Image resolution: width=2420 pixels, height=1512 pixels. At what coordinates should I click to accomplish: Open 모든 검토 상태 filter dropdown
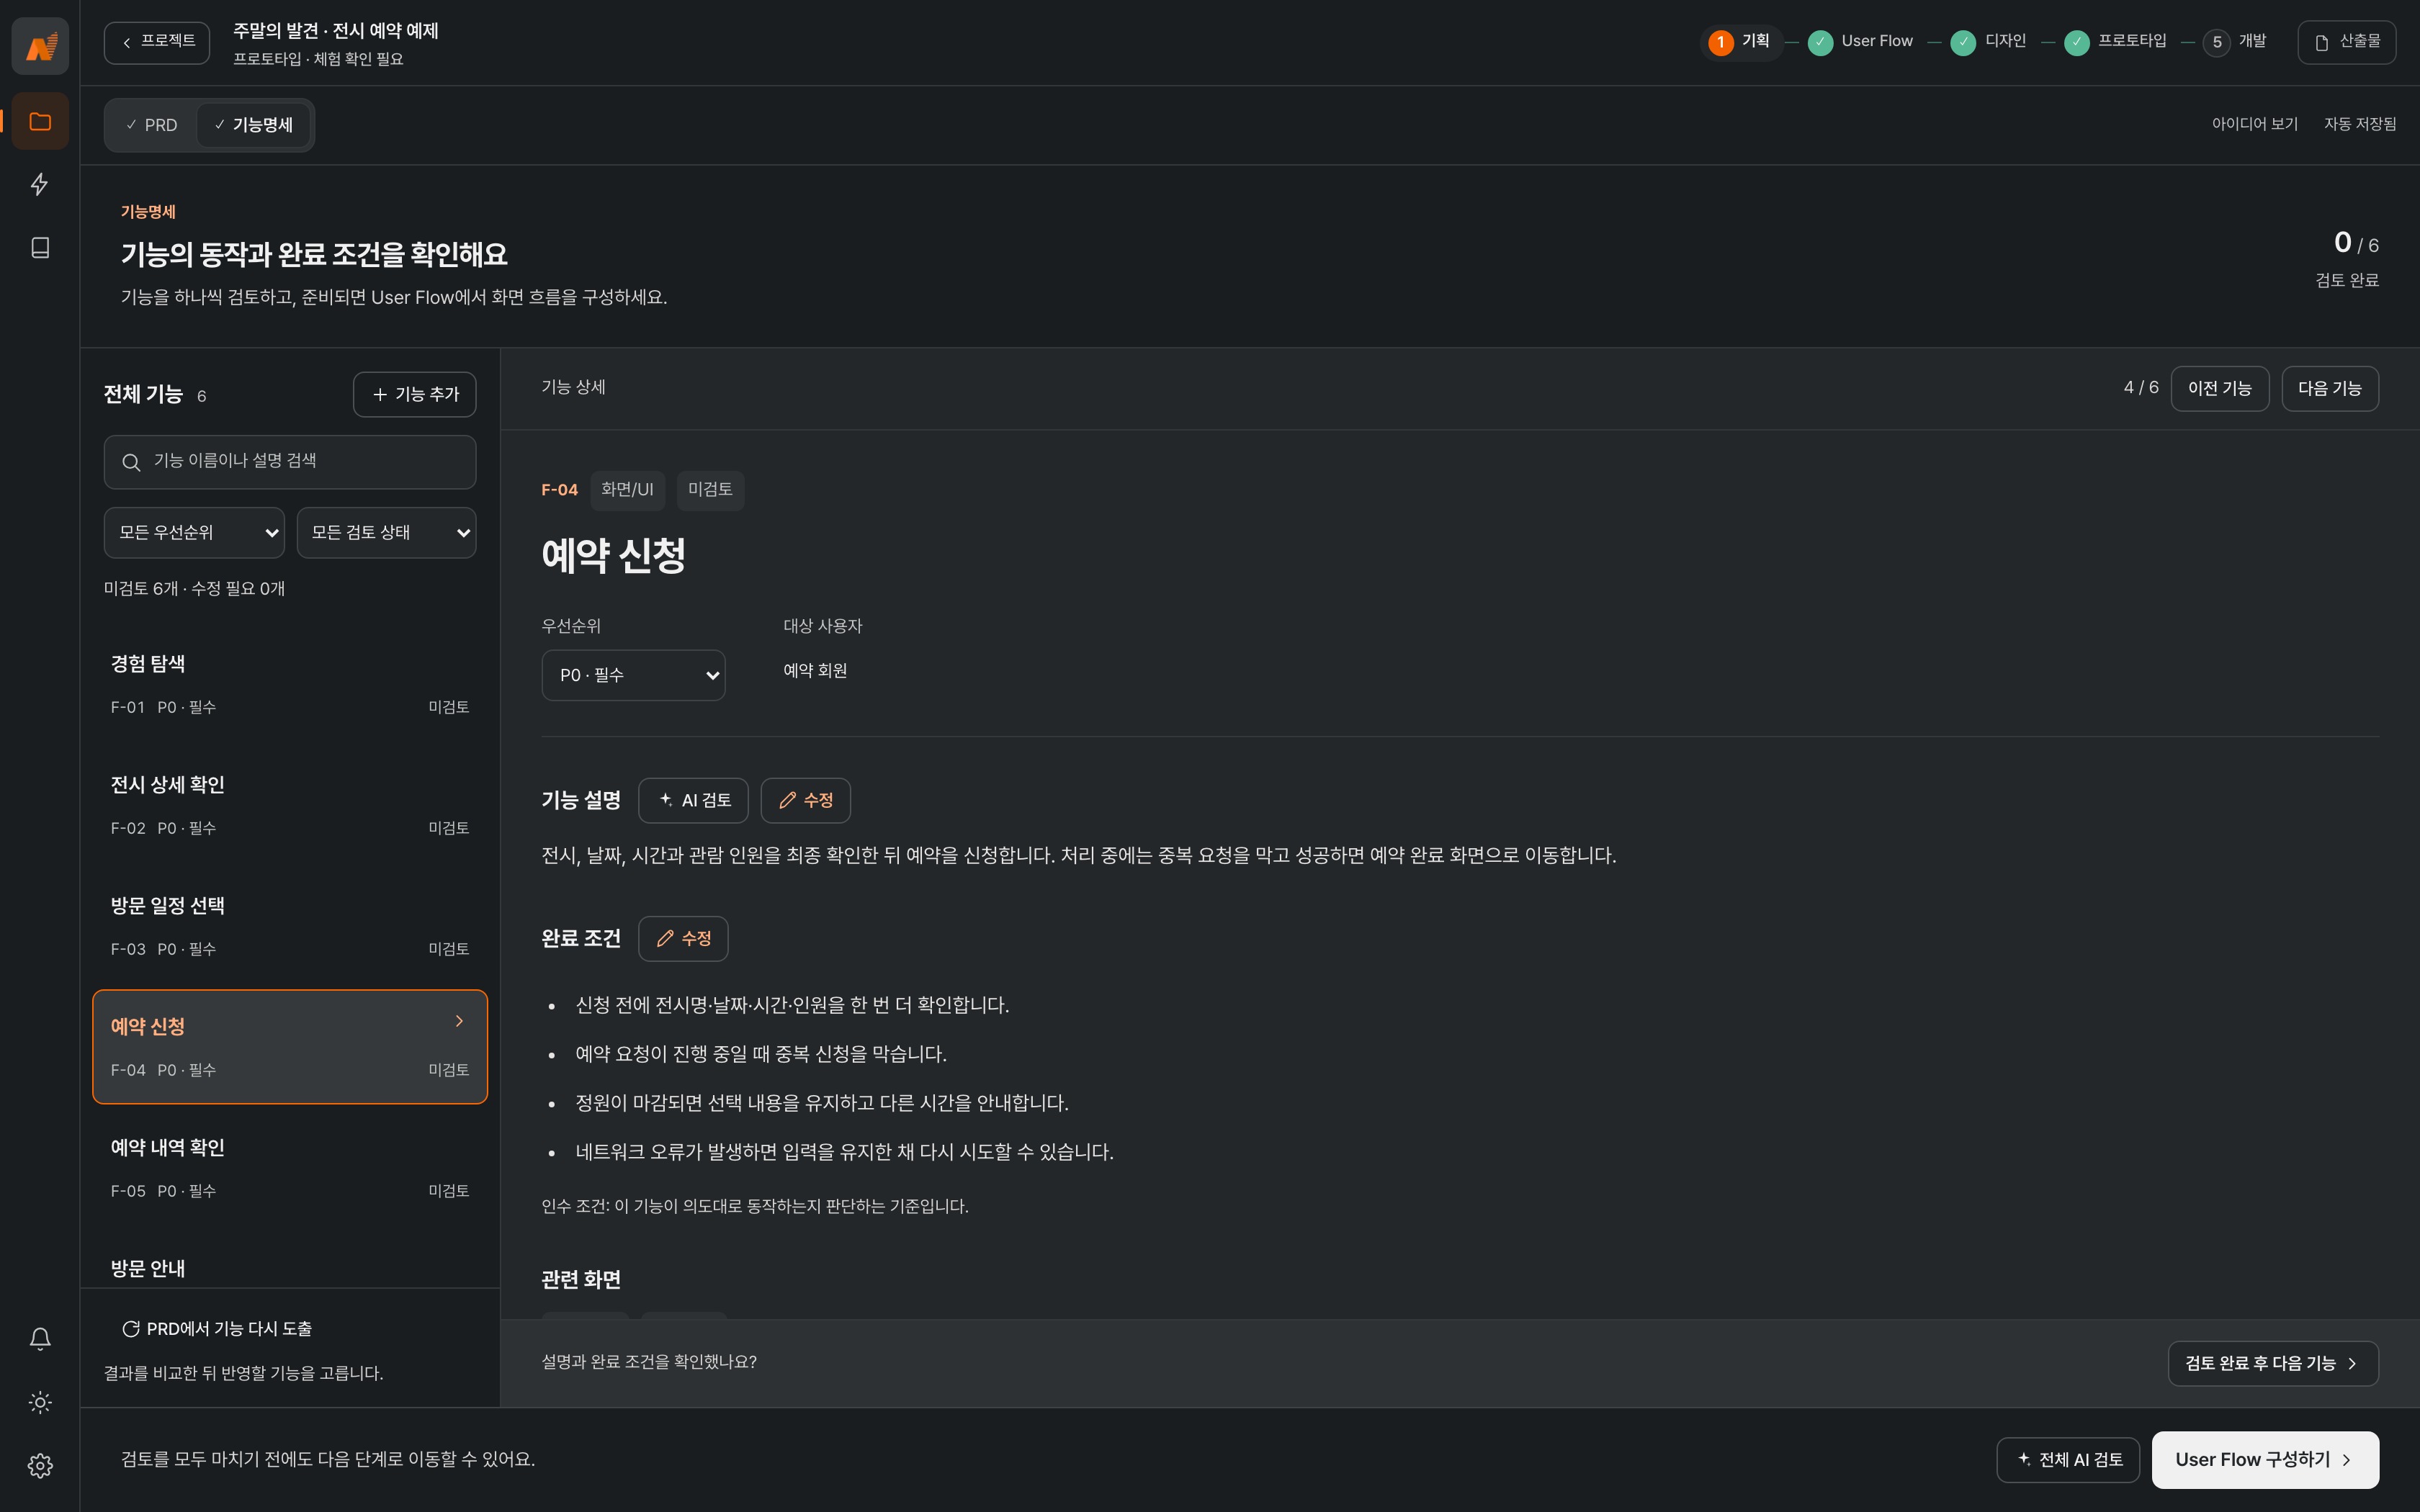(386, 532)
